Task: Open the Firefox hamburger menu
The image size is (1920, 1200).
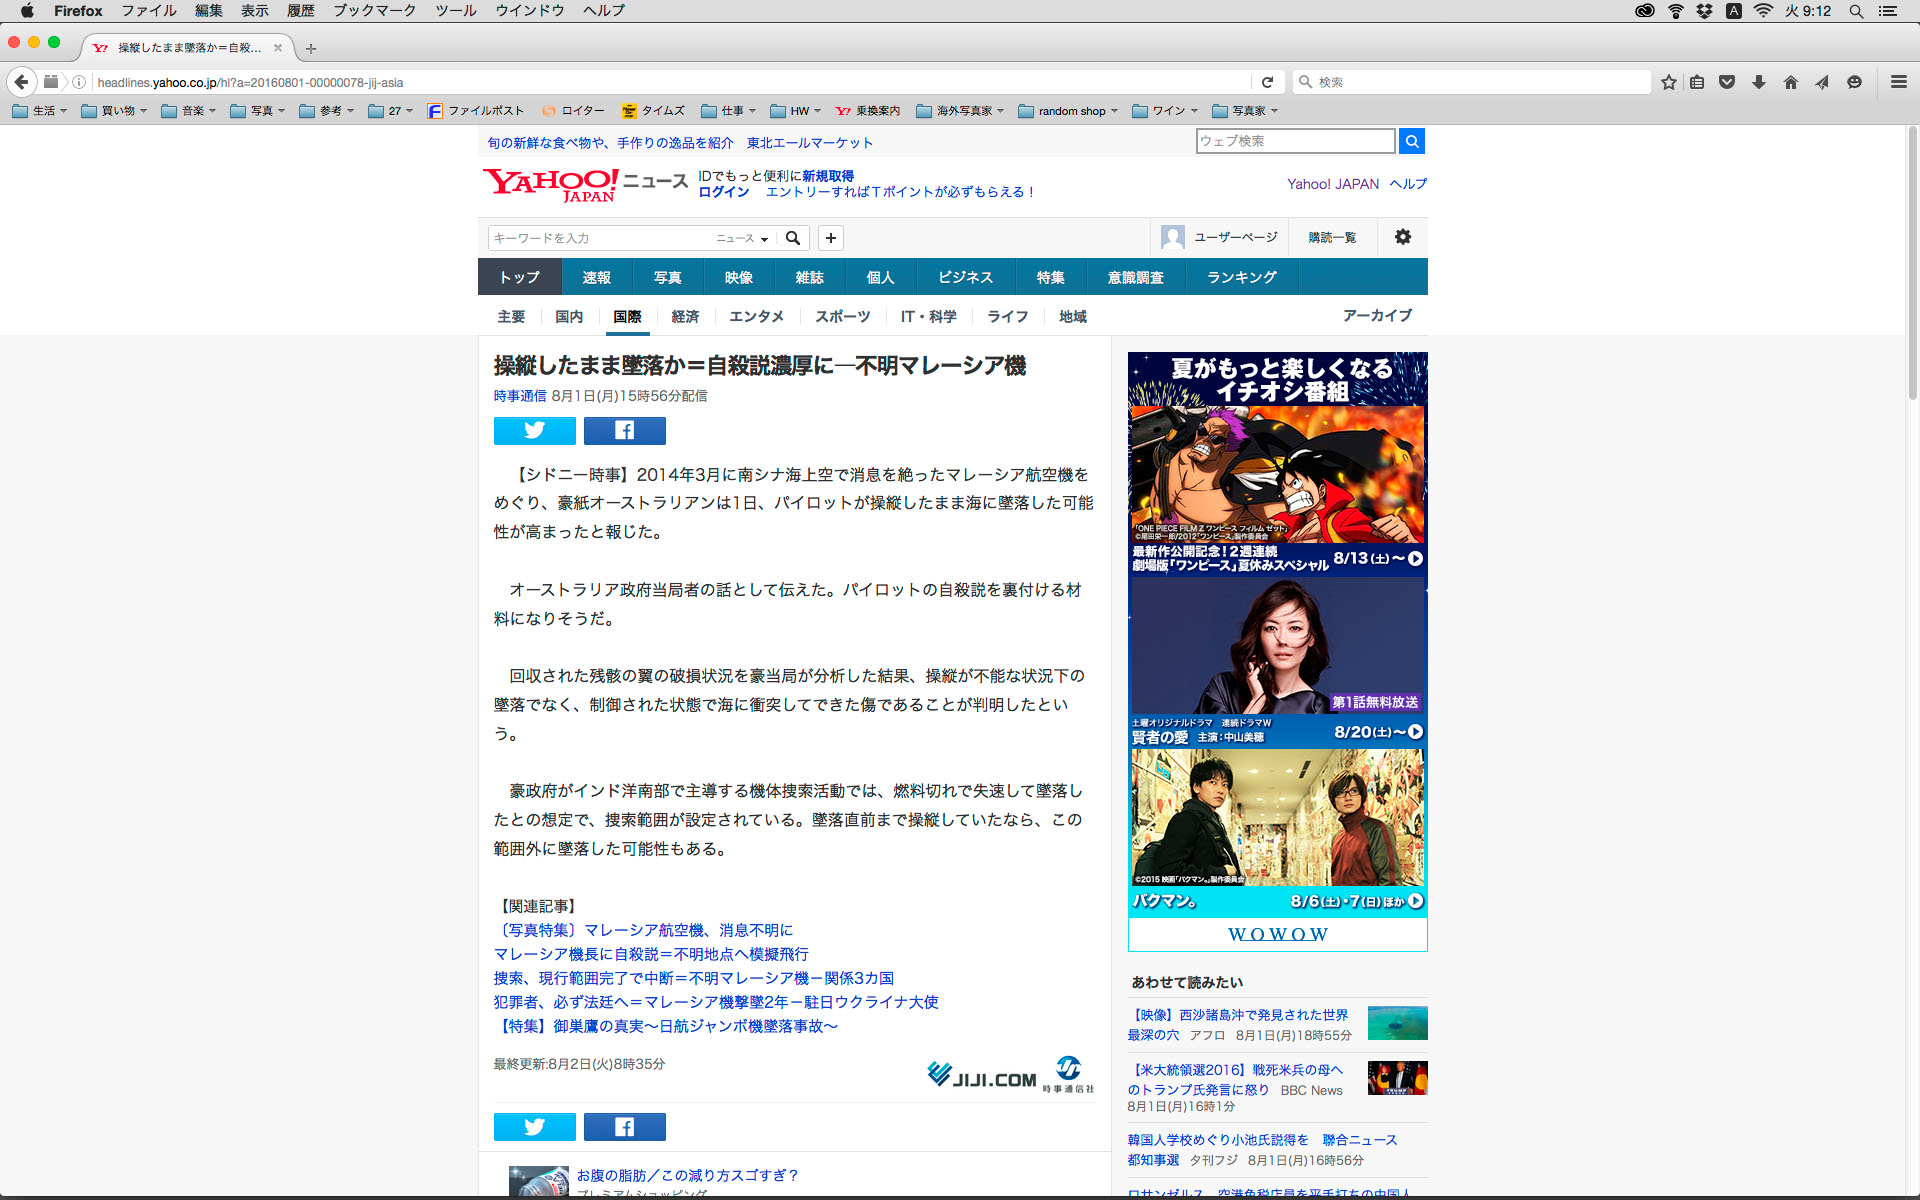Action: click(x=1898, y=82)
